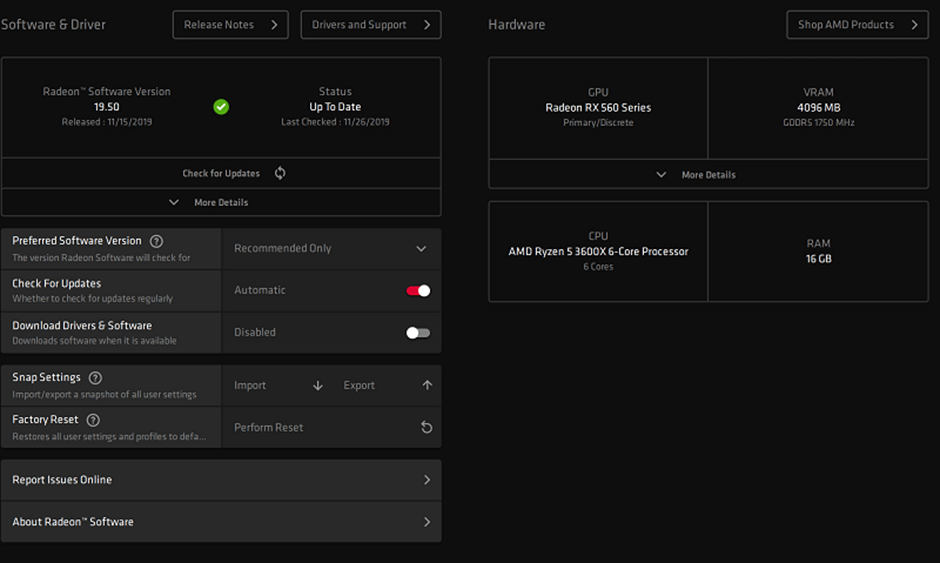Click the 6 Cores text
The image size is (940, 563).
[x=598, y=266]
